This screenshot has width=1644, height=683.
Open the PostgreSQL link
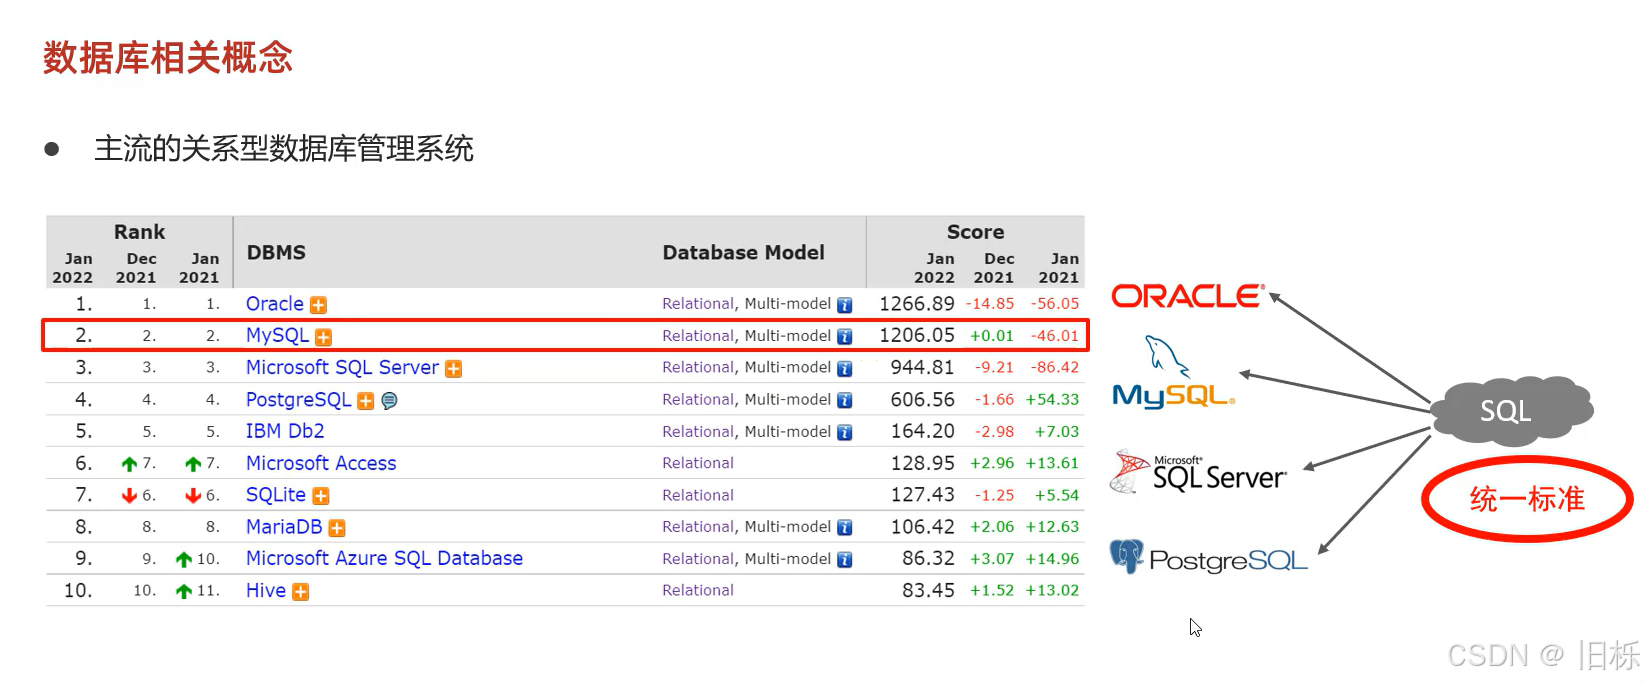[x=299, y=400]
